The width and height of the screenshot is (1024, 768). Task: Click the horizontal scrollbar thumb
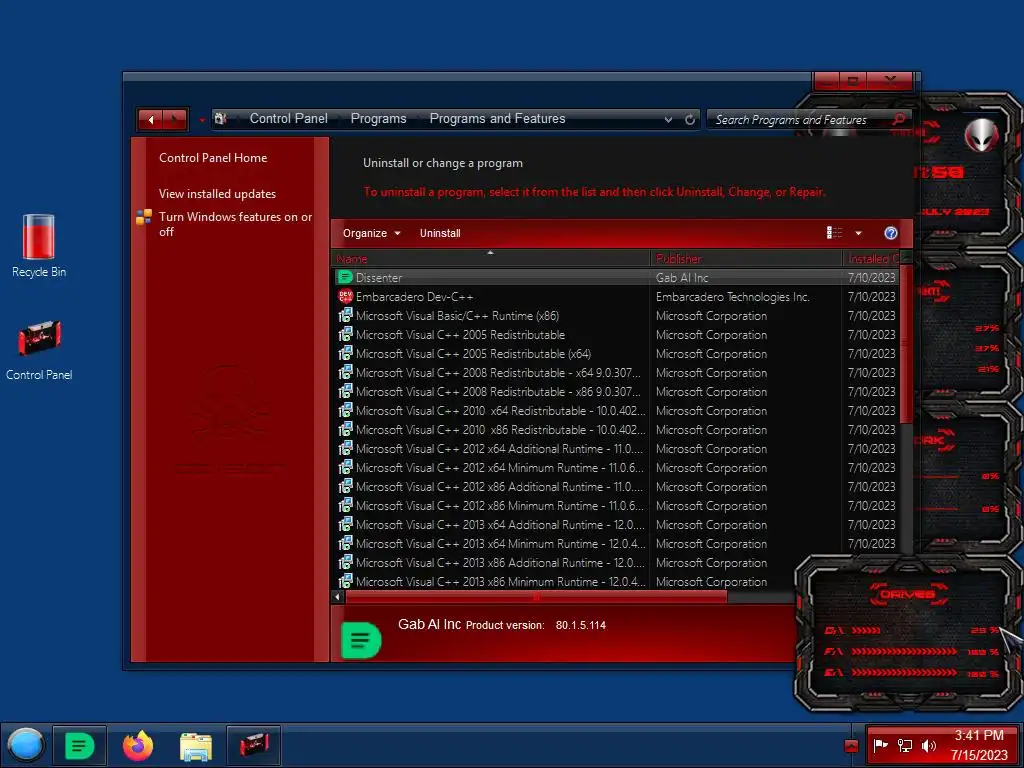pos(536,597)
